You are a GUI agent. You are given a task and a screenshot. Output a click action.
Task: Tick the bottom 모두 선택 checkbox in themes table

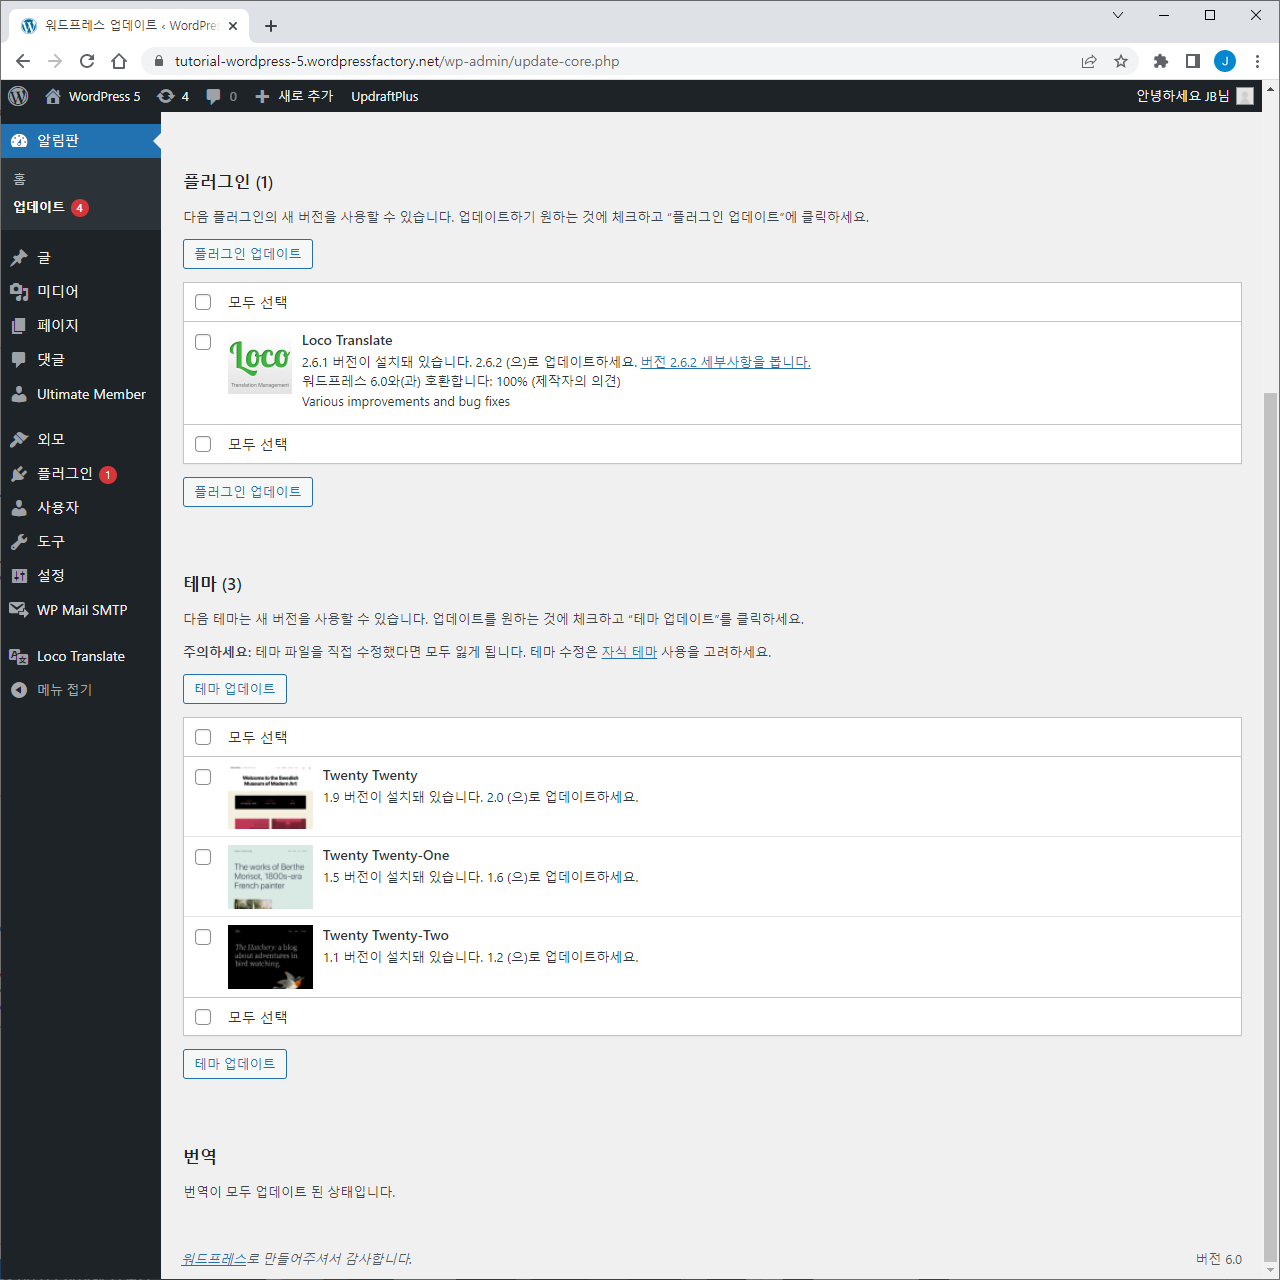click(203, 1017)
